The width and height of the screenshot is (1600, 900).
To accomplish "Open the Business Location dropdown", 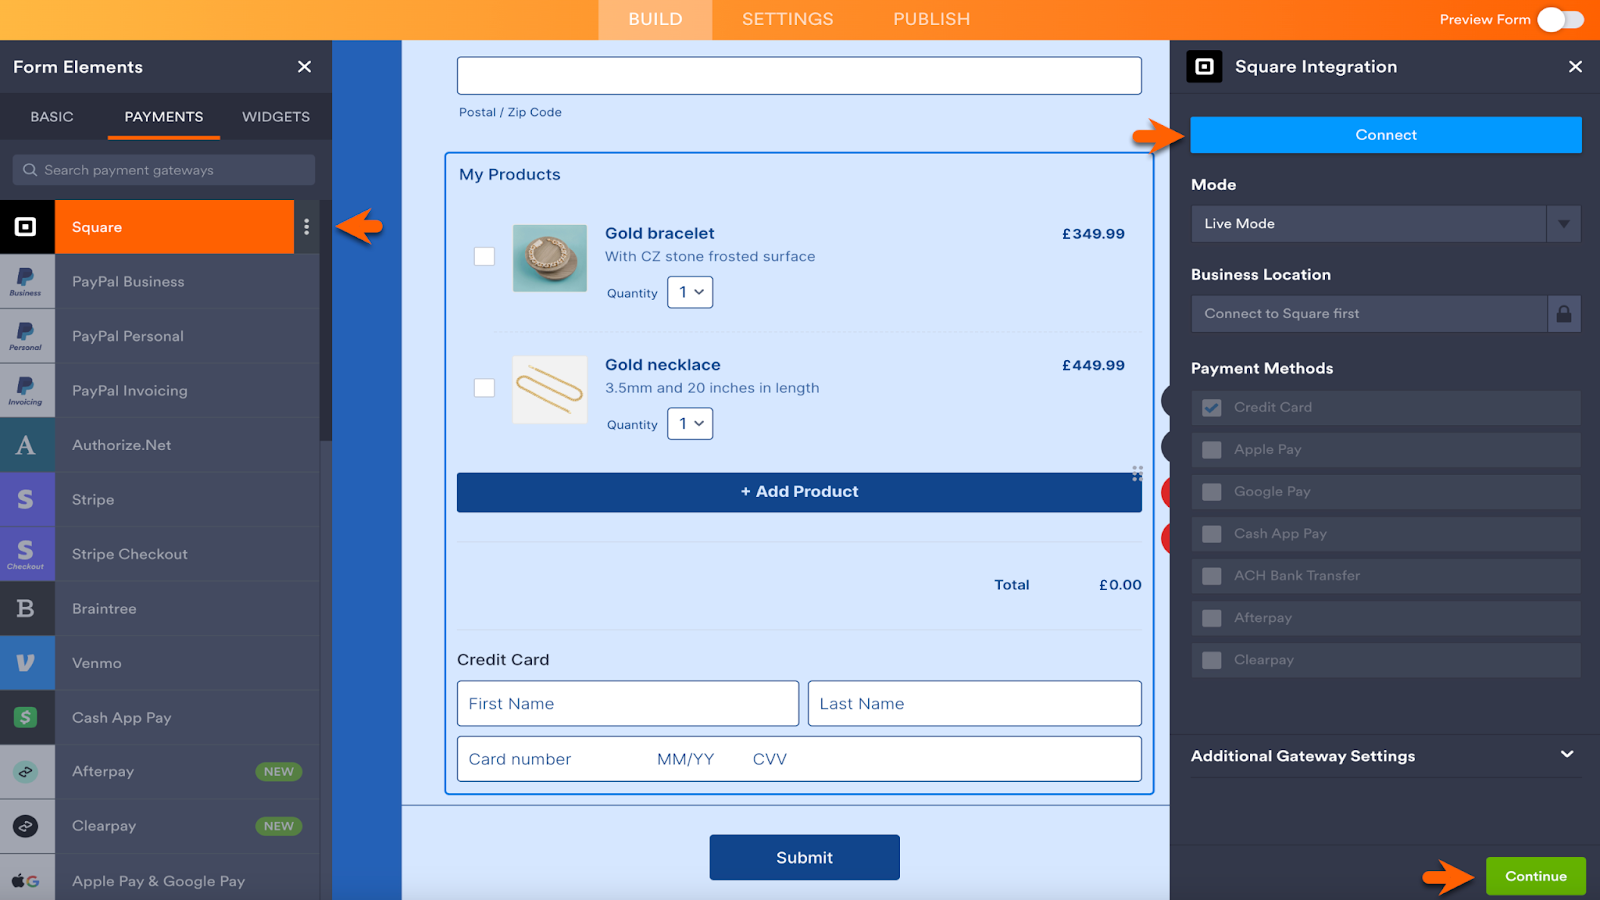I will point(1385,314).
